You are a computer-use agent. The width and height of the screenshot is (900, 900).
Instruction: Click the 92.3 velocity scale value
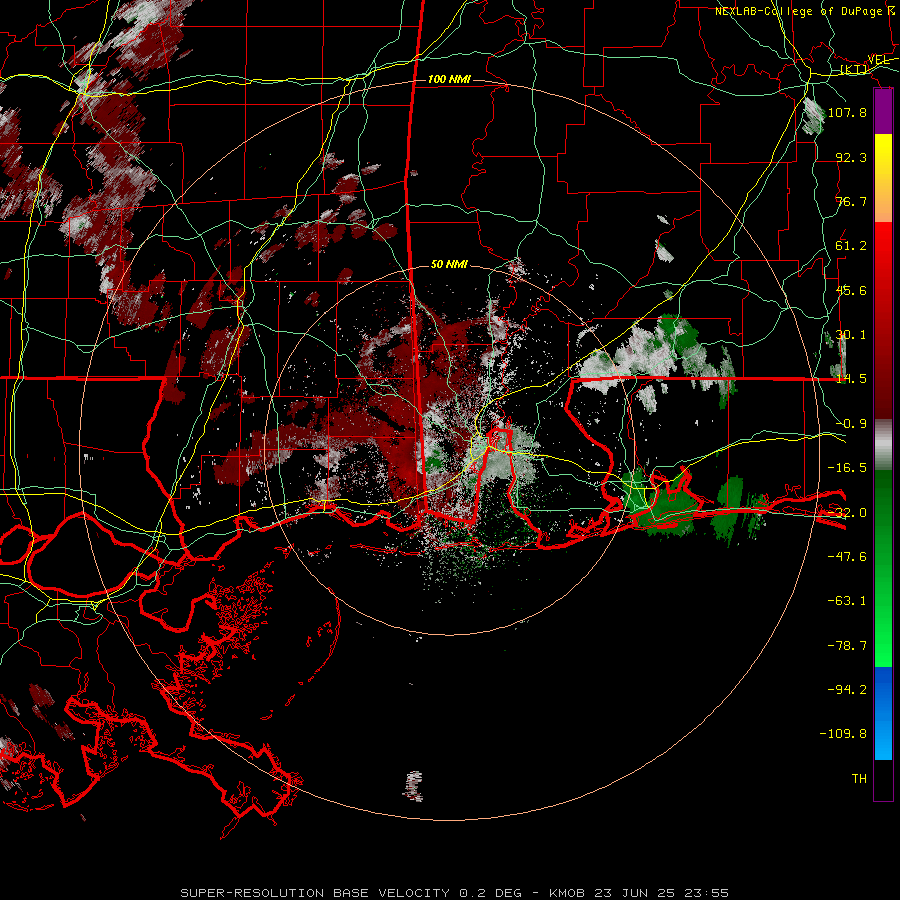[851, 157]
